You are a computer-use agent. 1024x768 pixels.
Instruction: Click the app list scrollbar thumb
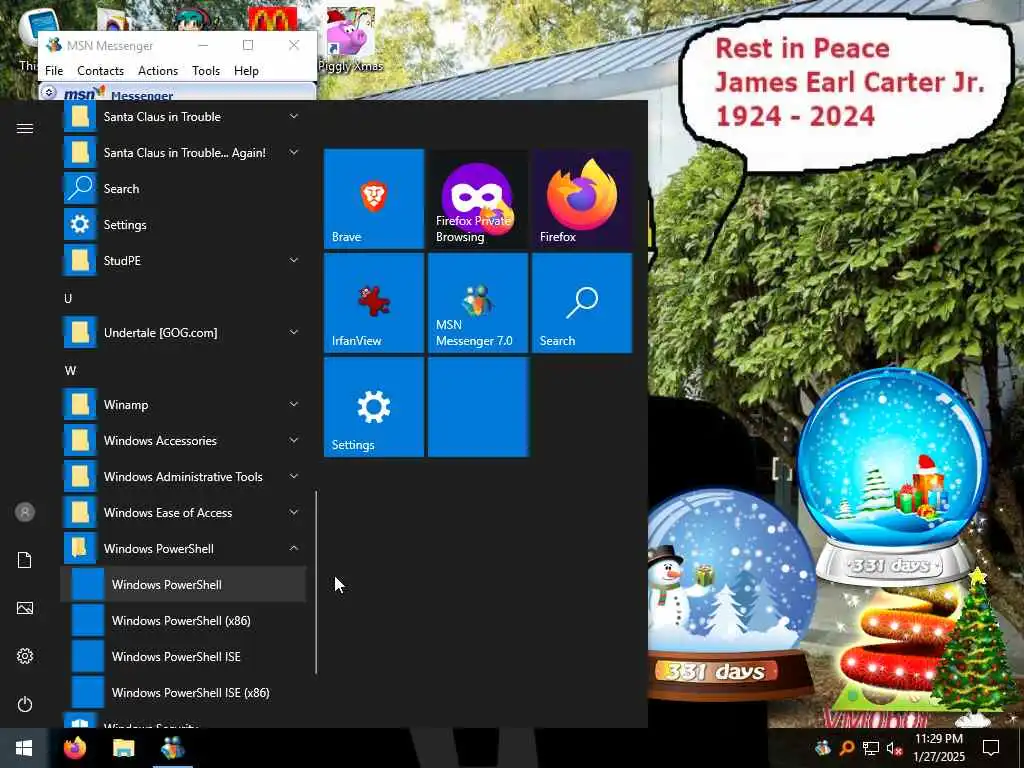point(316,583)
